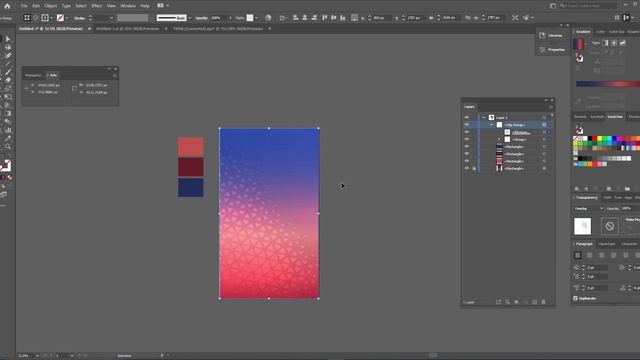
Task: Click the trash Delete Selection icon in Layers
Action: (x=543, y=302)
